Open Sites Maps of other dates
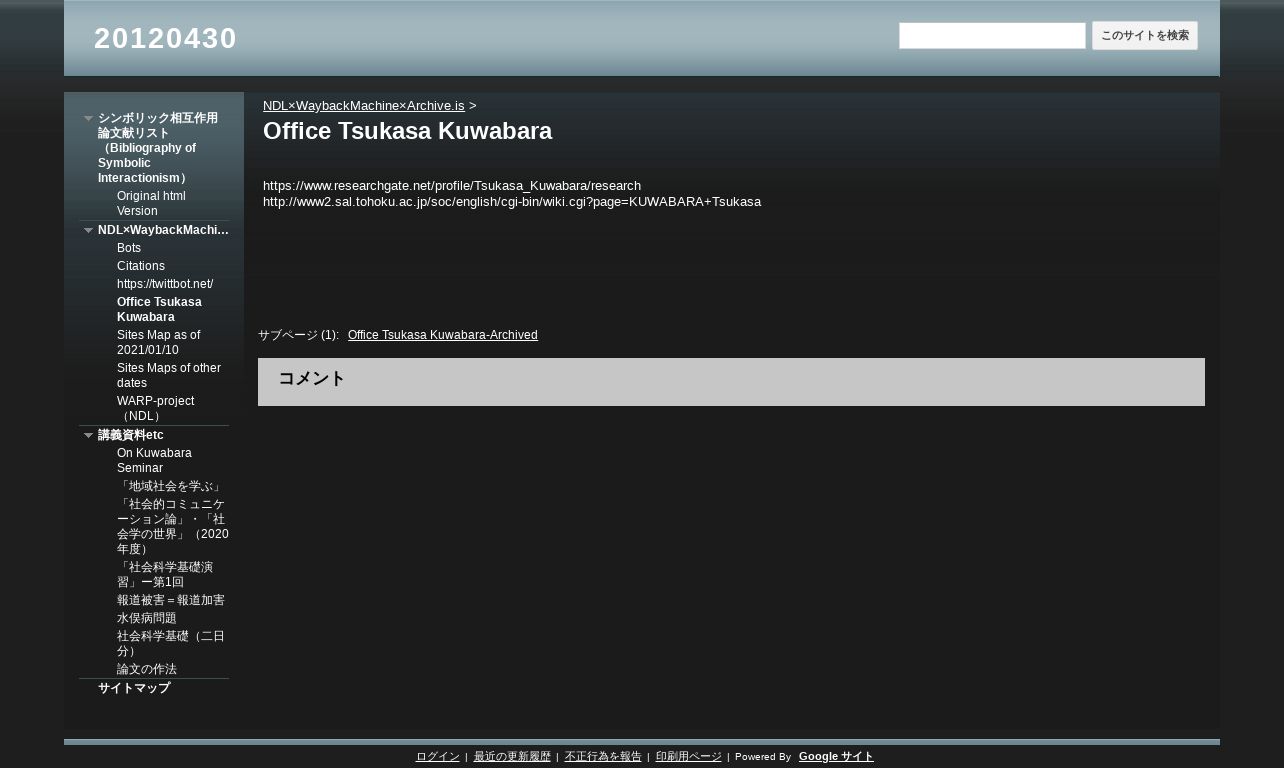Viewport: 1284px width, 768px height. (169, 375)
